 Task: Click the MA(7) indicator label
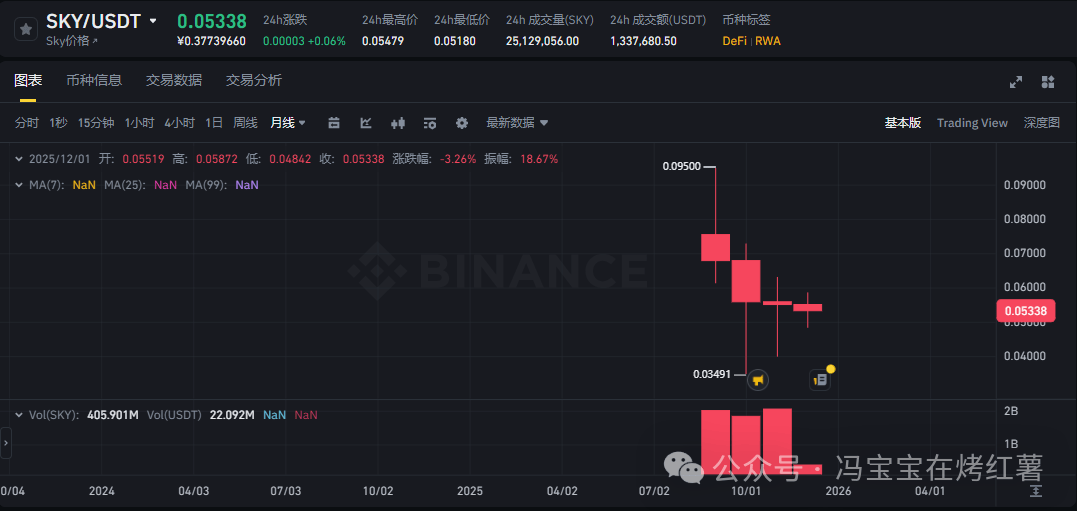point(47,185)
